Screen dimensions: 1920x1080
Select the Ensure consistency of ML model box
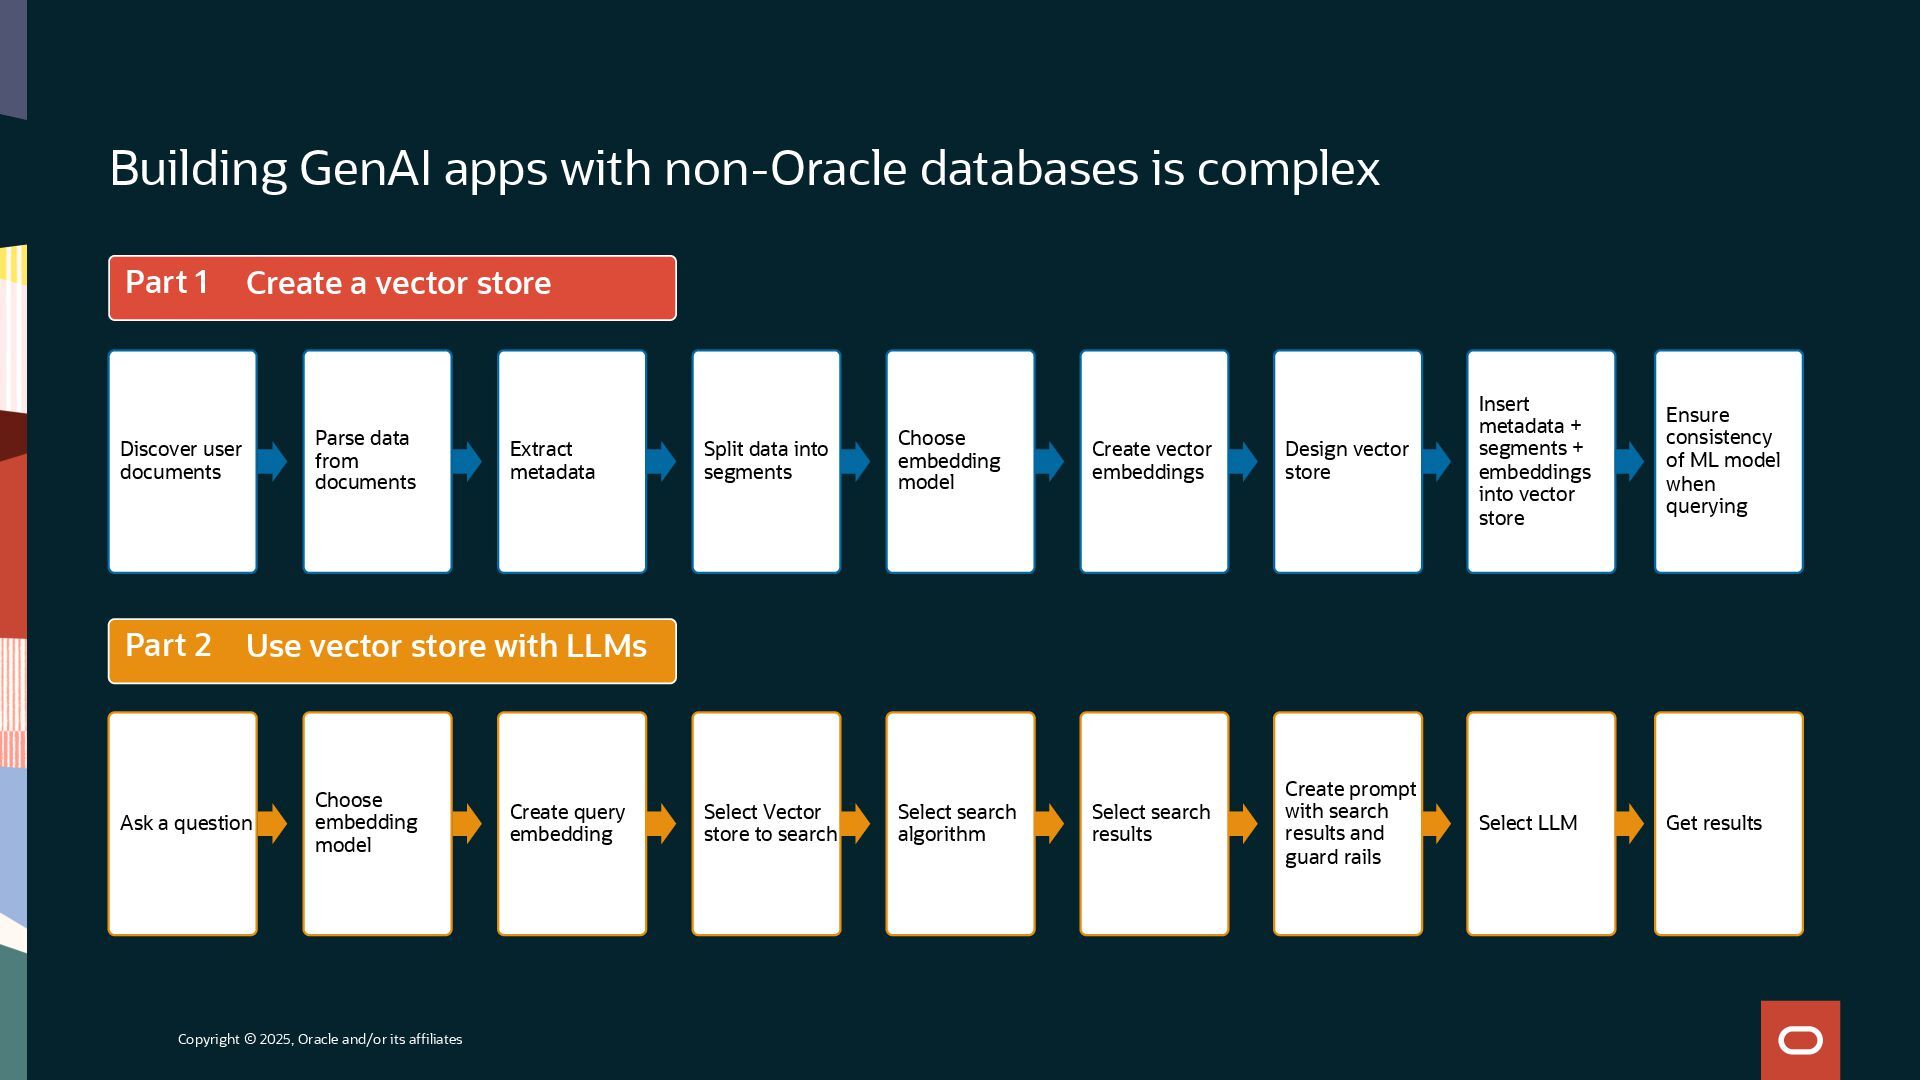1728,461
